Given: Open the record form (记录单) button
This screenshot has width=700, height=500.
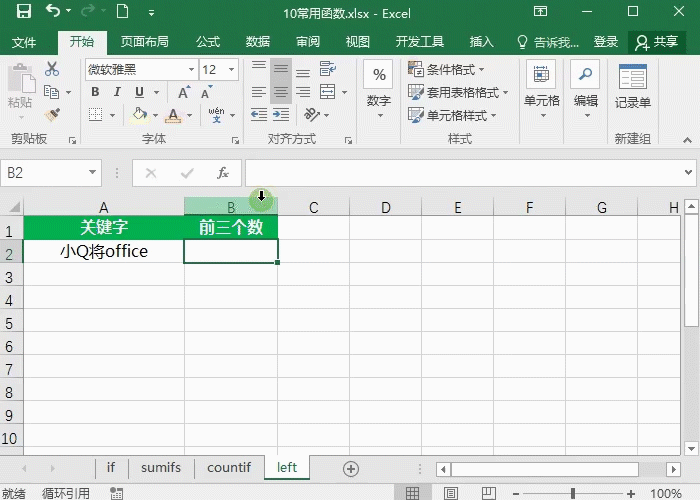Looking at the screenshot, I should [633, 87].
